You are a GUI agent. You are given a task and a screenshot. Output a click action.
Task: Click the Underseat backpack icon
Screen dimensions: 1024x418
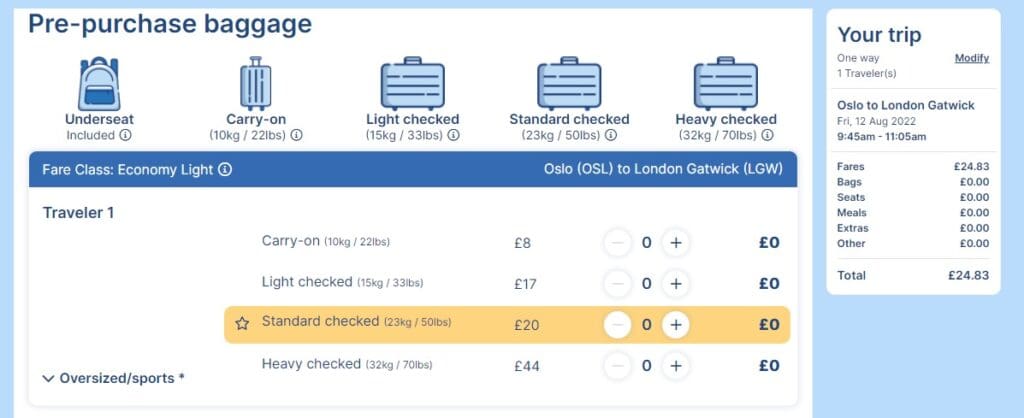(99, 83)
